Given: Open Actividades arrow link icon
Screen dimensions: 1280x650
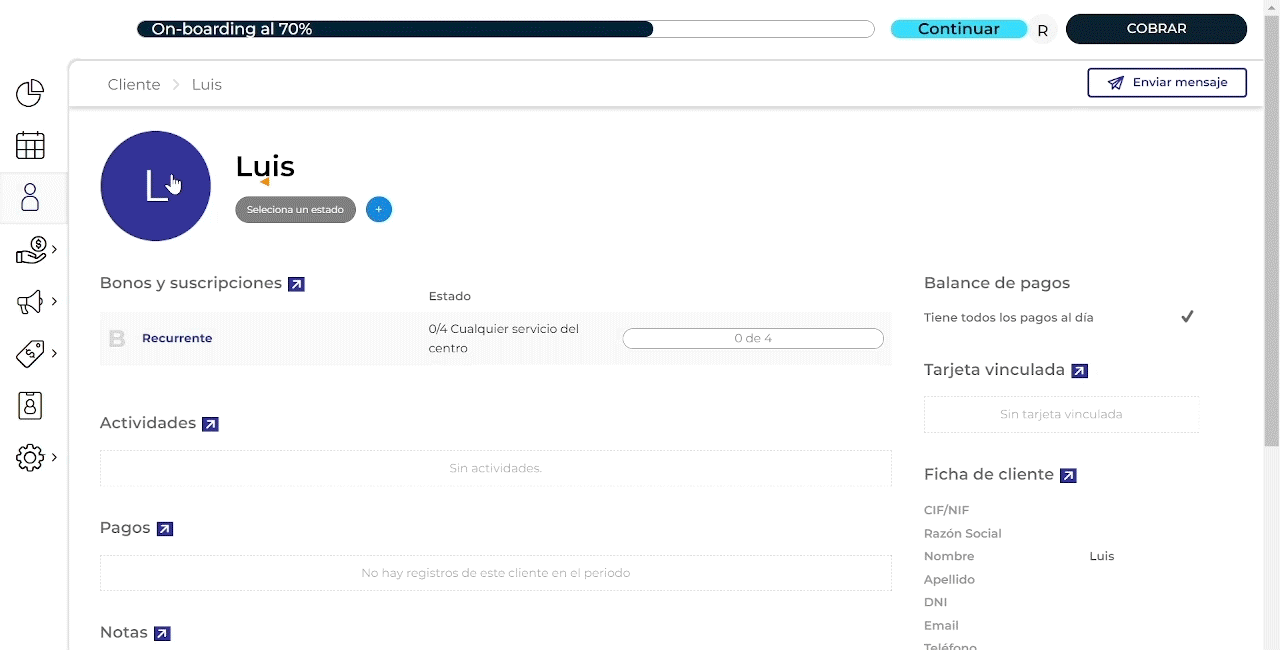Looking at the screenshot, I should coord(210,424).
